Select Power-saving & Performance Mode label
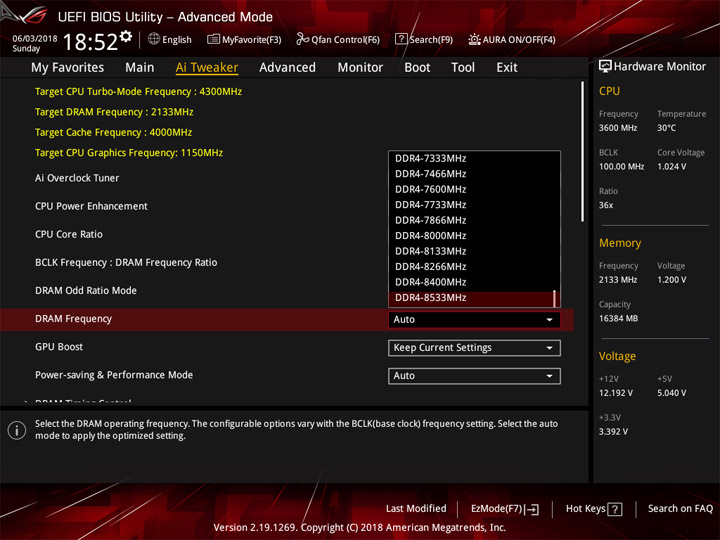 (114, 375)
